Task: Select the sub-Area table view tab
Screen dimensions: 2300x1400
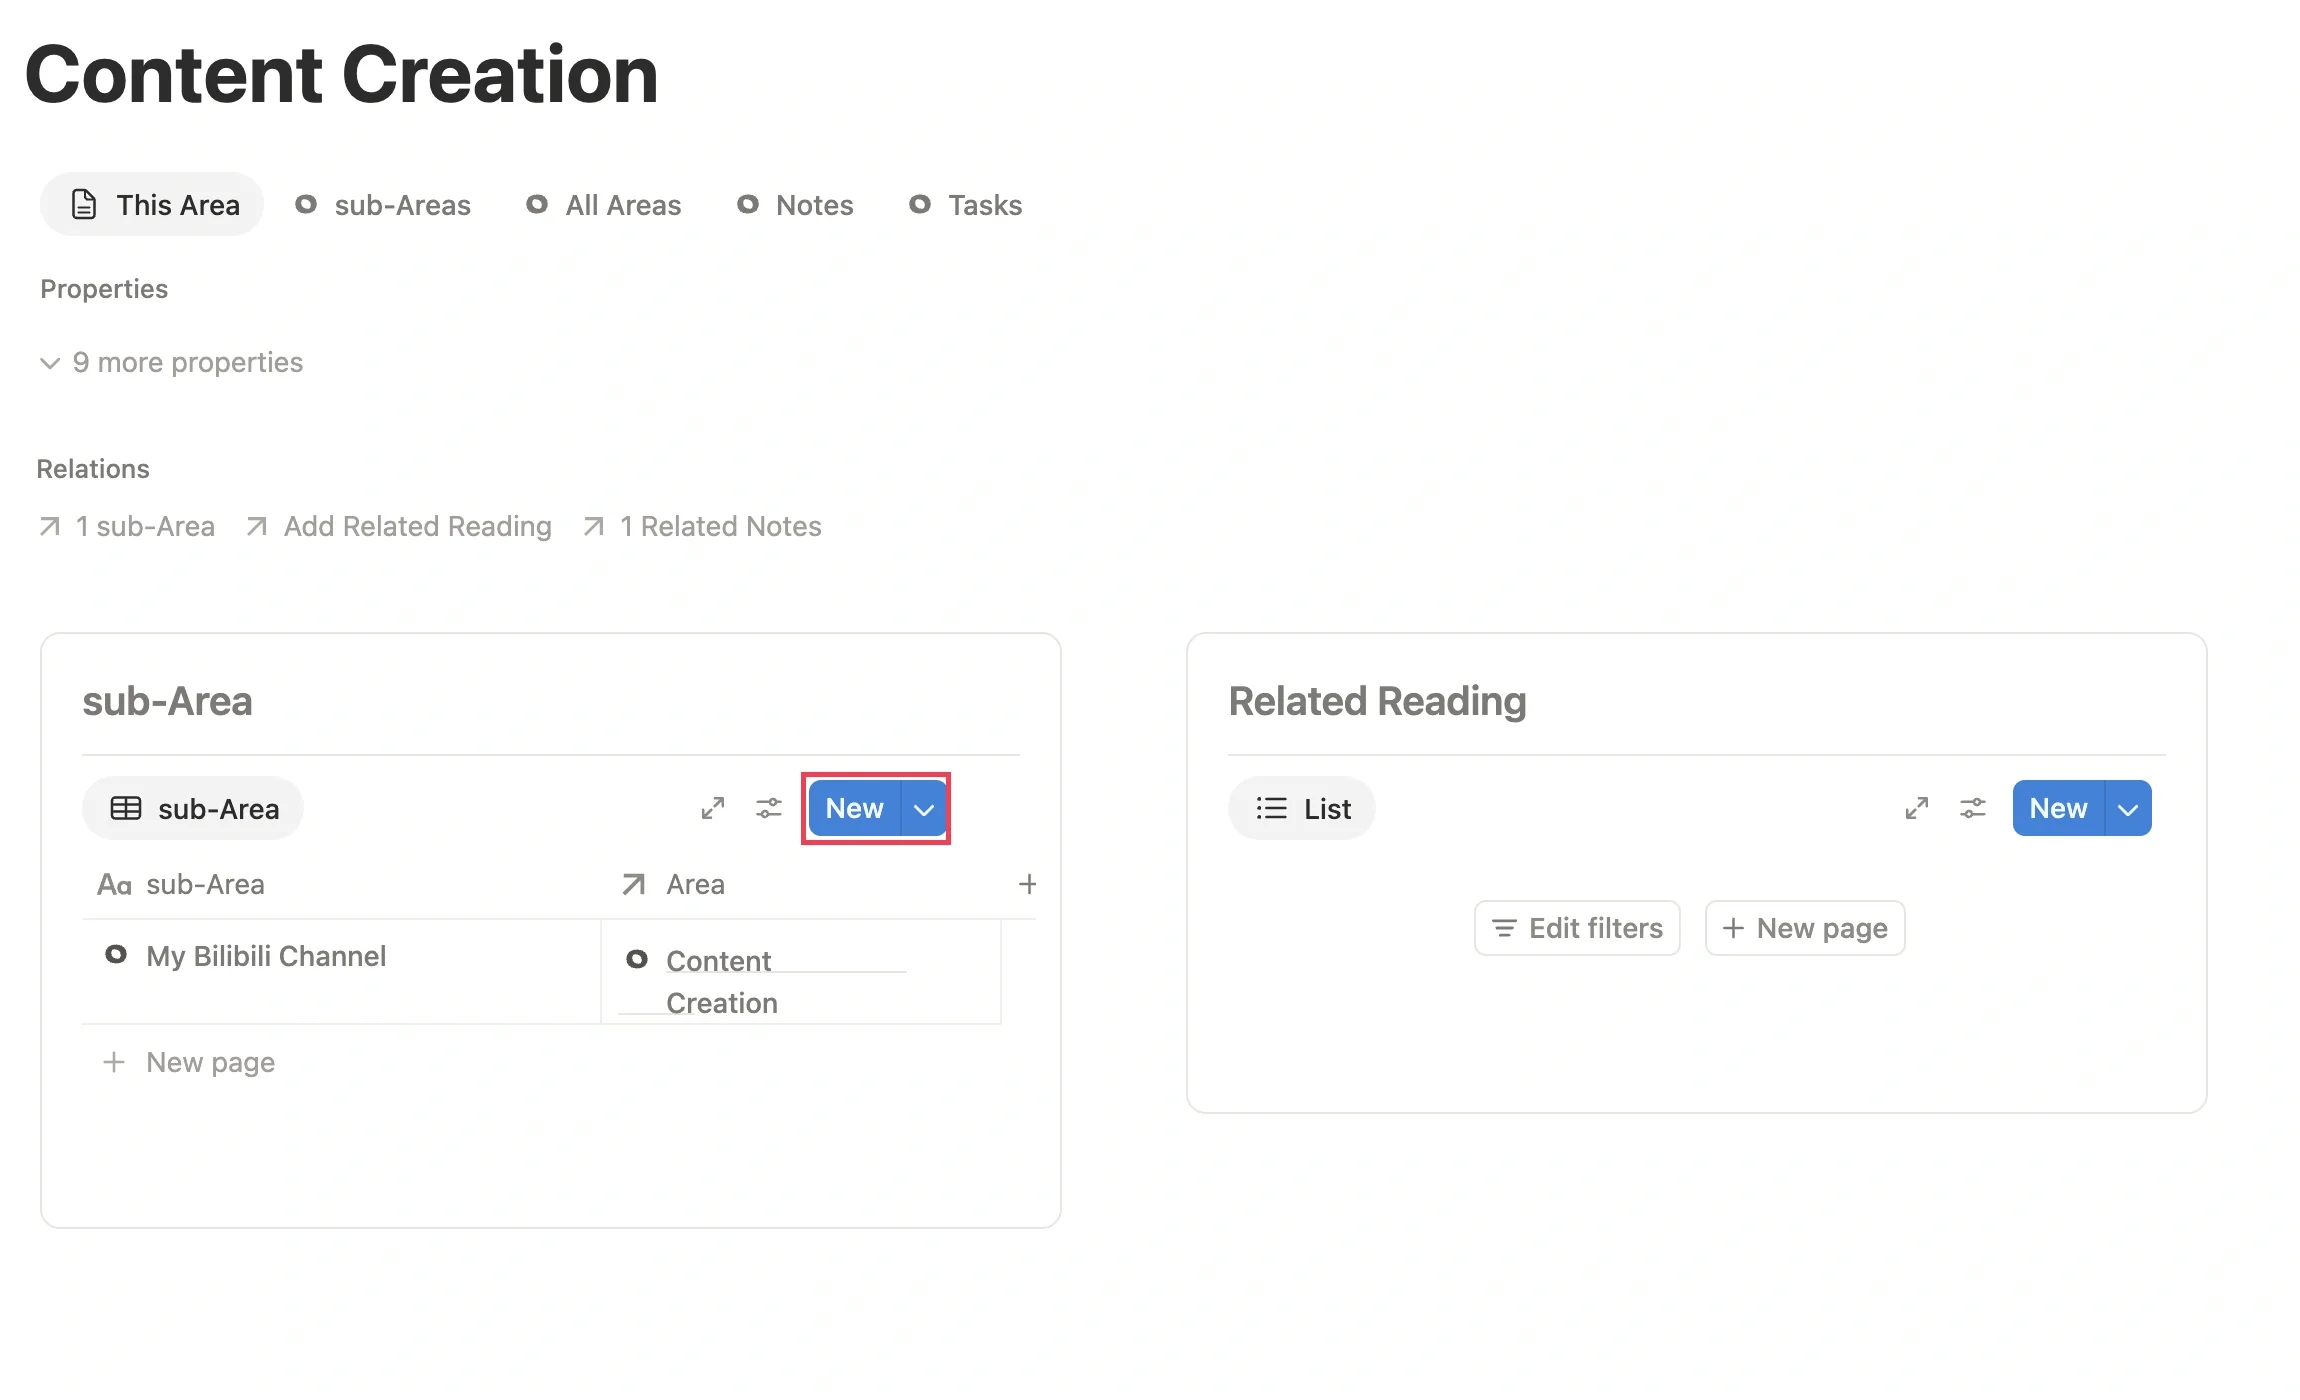Action: tap(193, 808)
